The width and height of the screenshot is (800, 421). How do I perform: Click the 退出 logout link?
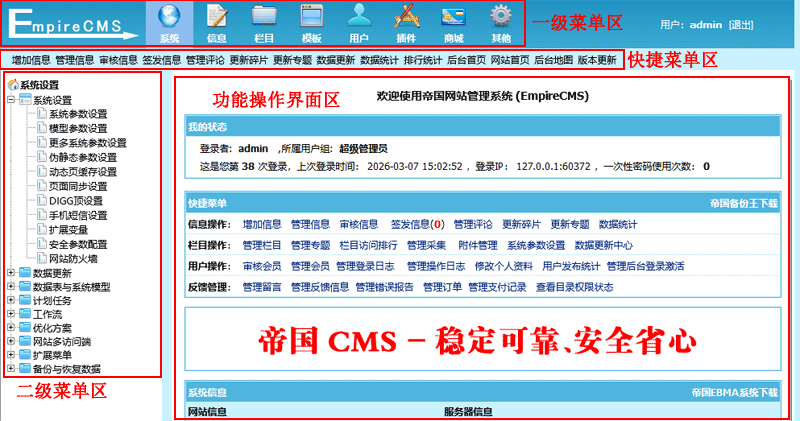pos(741,24)
